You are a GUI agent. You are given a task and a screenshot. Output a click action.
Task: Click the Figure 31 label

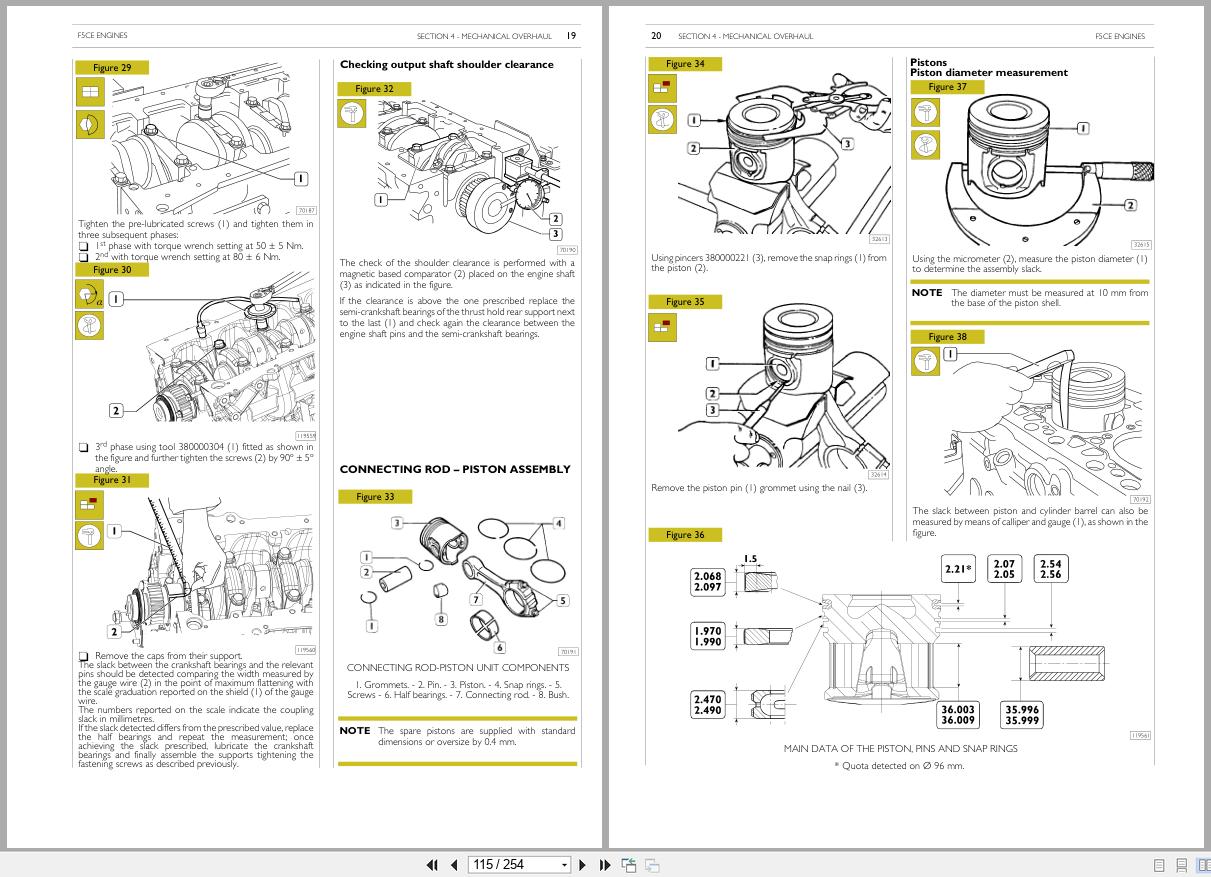[112, 480]
